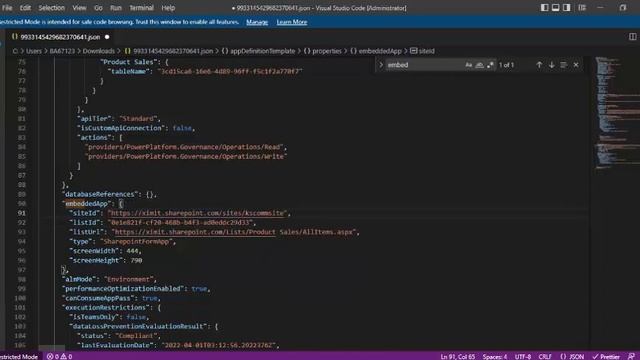Click the Operations/Read action string
640x360 pixels.
pyautogui.click(x=184, y=147)
